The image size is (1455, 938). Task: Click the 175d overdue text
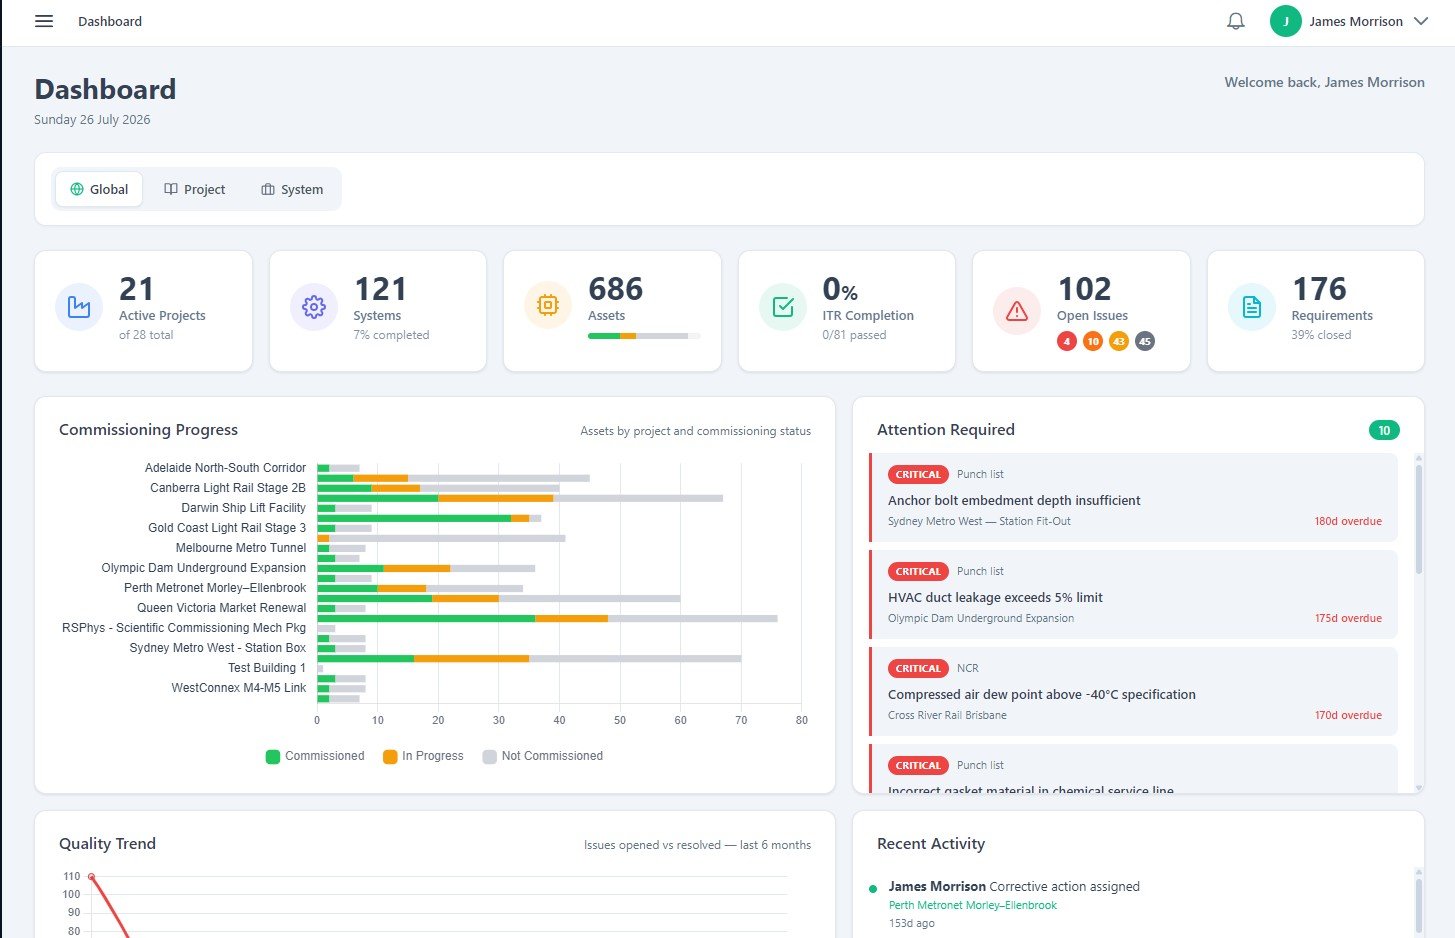[x=1348, y=618]
